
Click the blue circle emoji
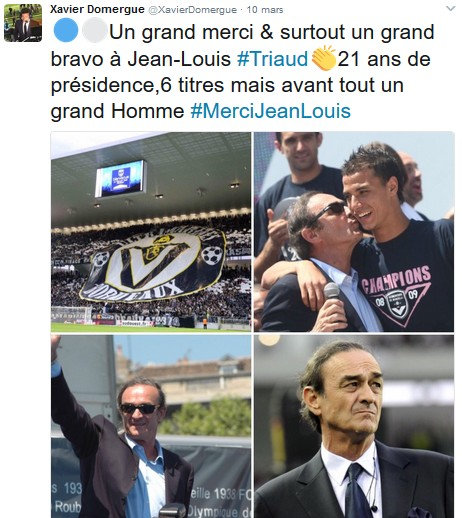point(66,30)
